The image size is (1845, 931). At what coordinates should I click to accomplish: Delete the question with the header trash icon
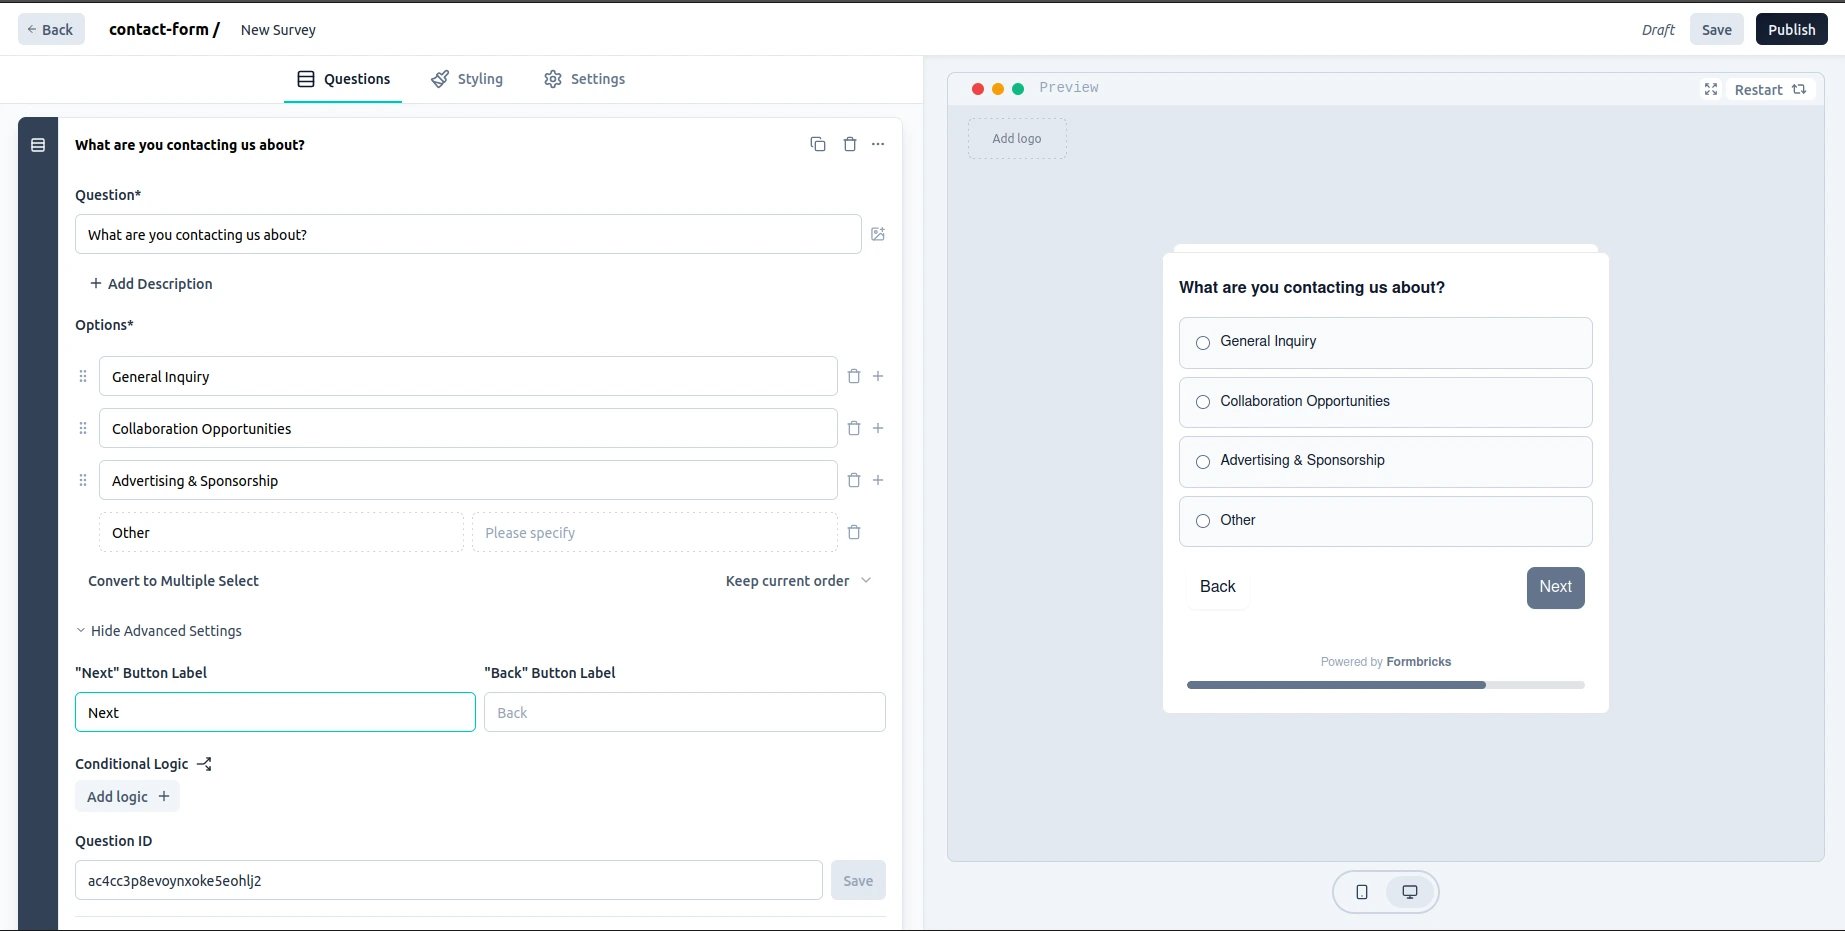pyautogui.click(x=850, y=144)
